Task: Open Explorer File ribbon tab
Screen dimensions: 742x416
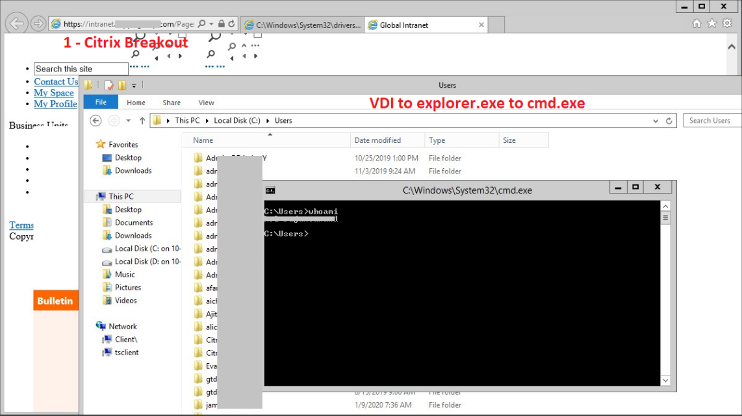Action: (101, 102)
